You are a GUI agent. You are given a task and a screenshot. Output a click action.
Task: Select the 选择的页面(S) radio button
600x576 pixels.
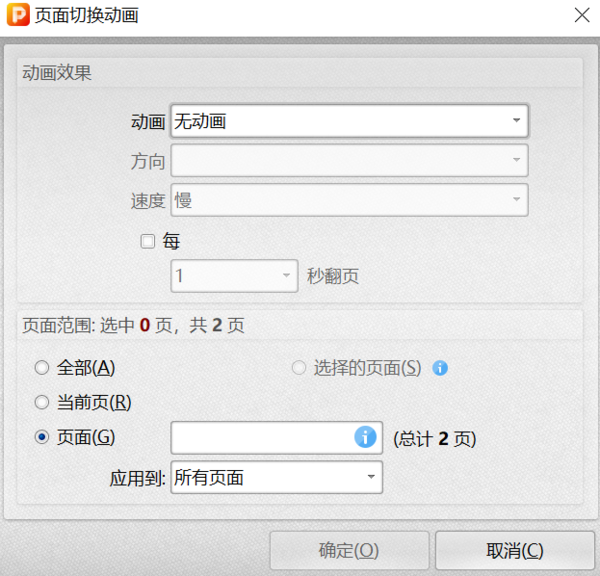click(x=299, y=368)
